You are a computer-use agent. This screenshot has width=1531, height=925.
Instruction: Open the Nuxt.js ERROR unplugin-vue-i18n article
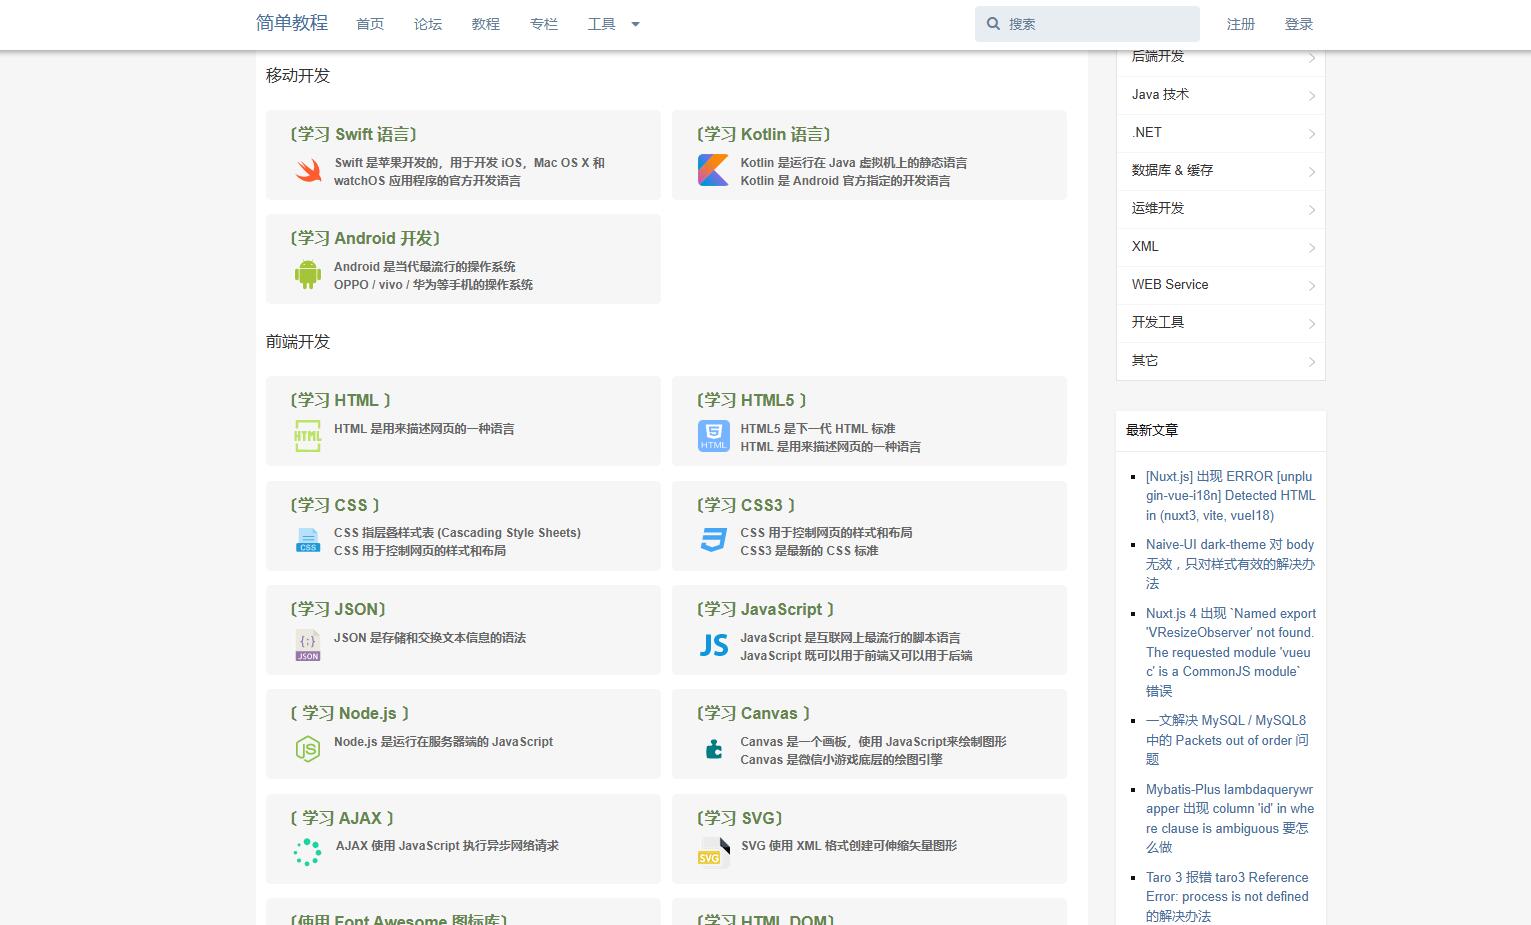(1230, 496)
